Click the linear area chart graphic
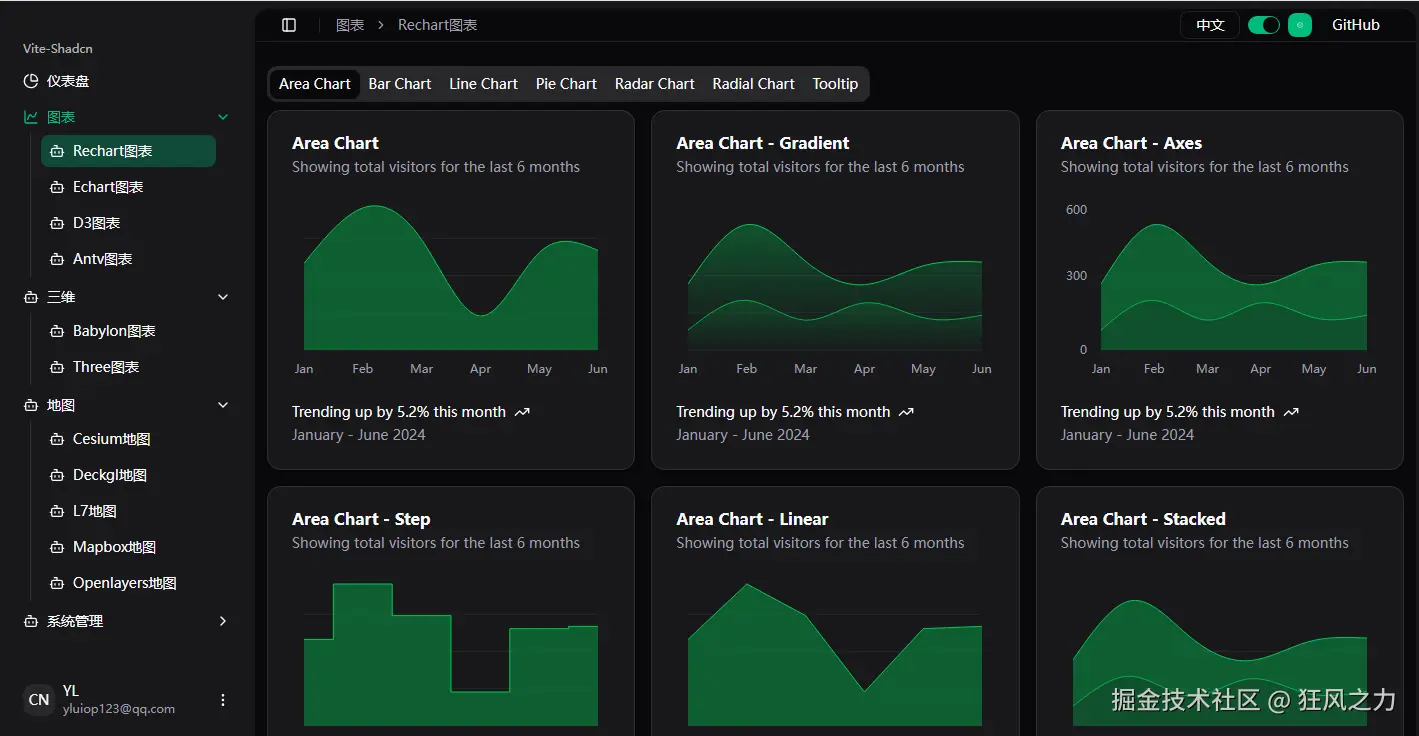The height and width of the screenshot is (736, 1419). click(x=835, y=655)
